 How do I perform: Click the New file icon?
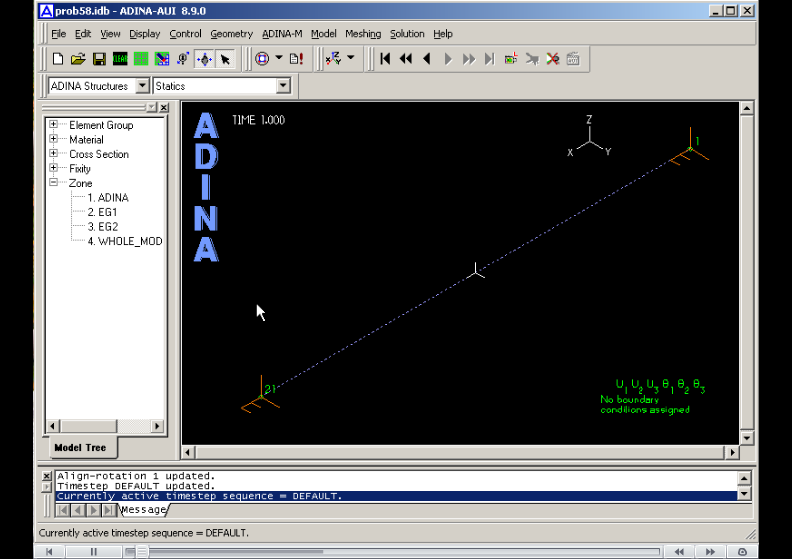[58, 59]
